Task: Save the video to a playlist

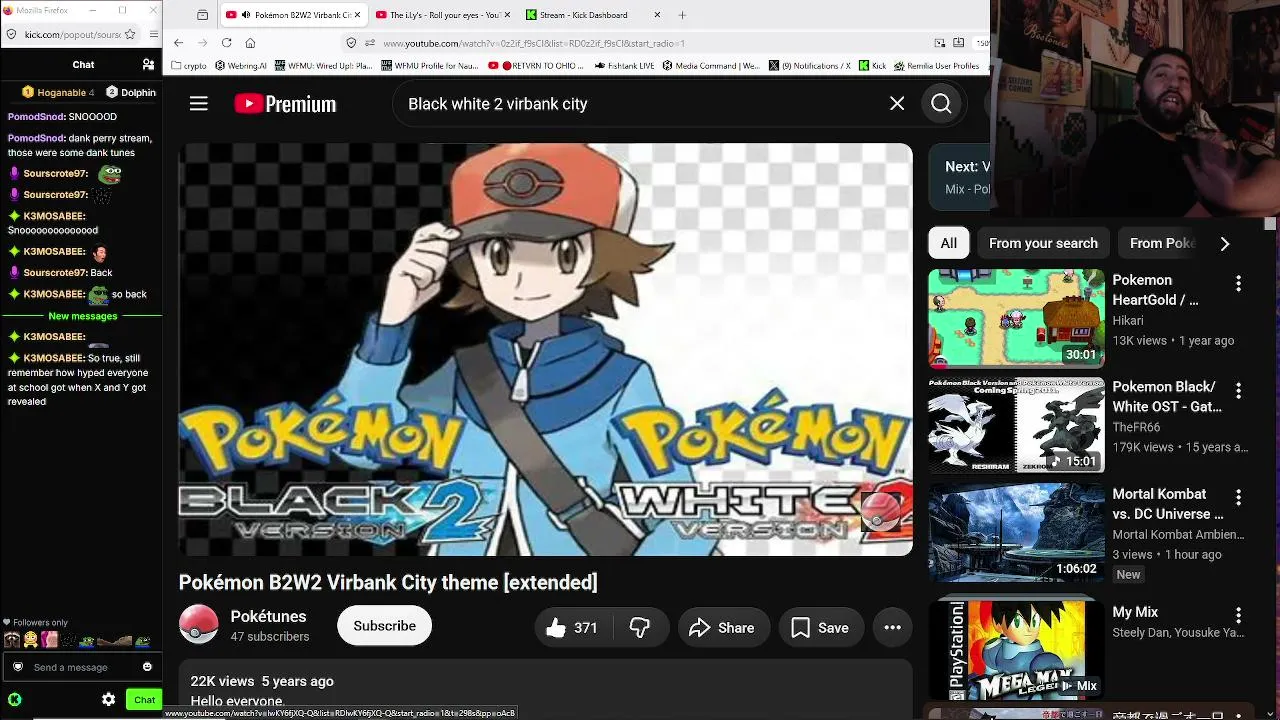Action: (x=820, y=628)
